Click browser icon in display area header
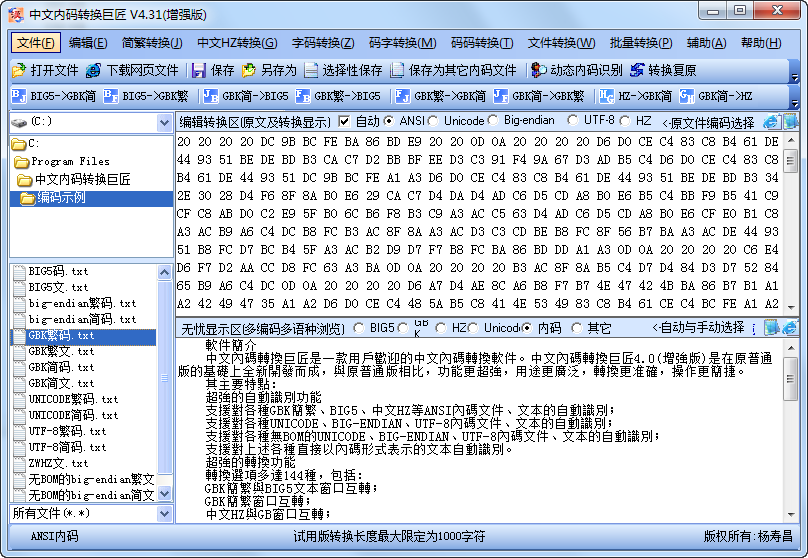 point(789,328)
